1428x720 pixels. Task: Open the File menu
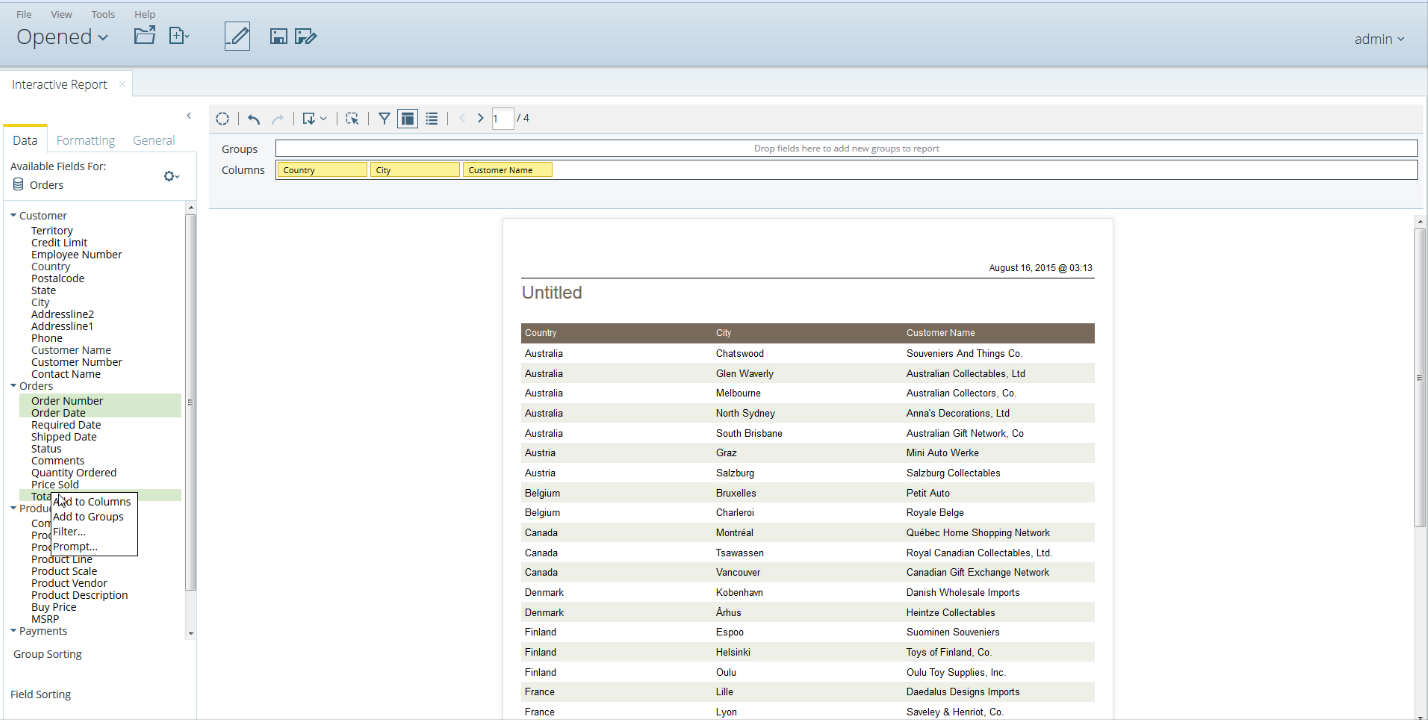point(24,14)
